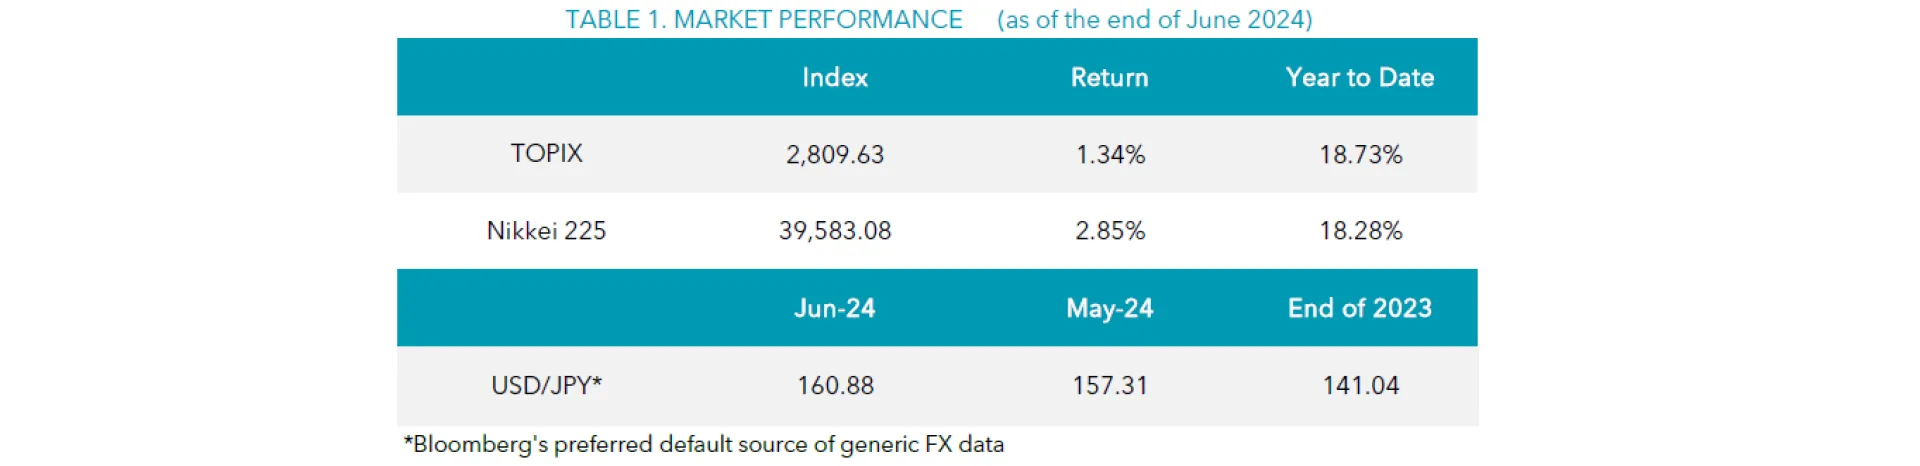This screenshot has height=466, width=1920.
Task: Click the TOPIX index value 2,809.63
Action: 835,155
